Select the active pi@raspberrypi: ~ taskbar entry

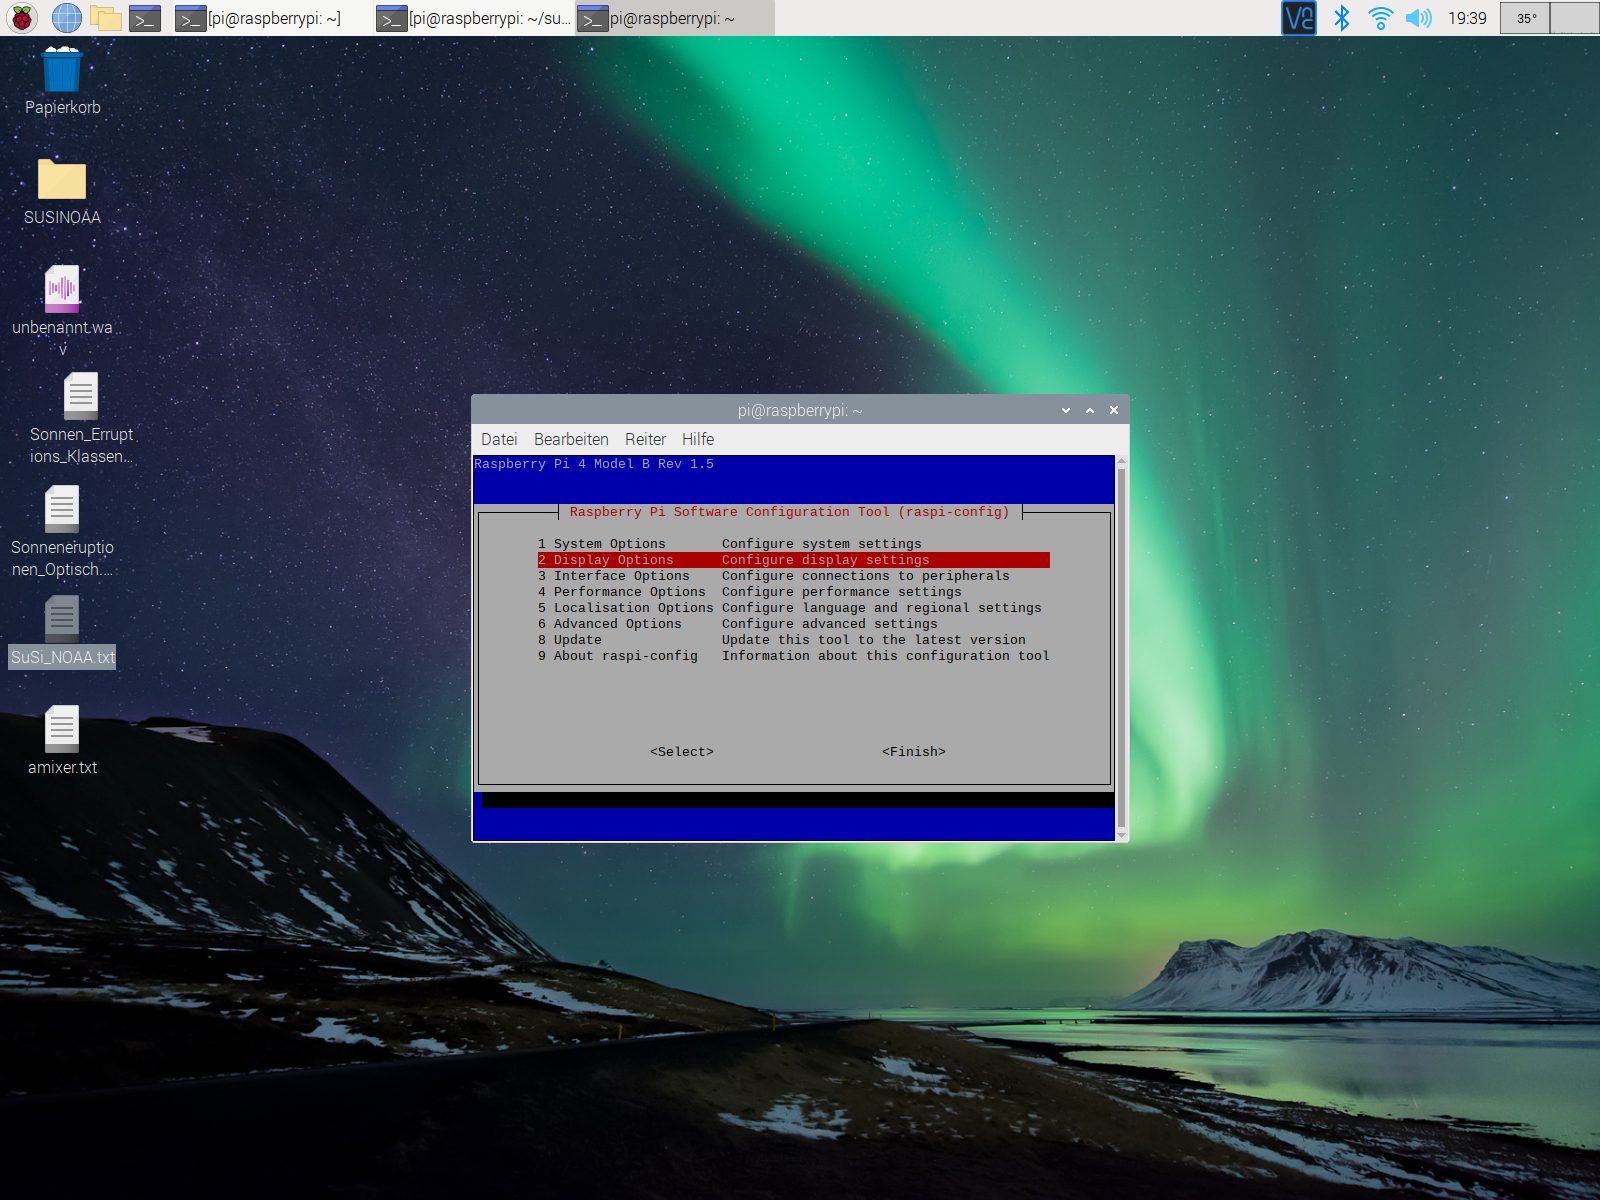(x=675, y=18)
